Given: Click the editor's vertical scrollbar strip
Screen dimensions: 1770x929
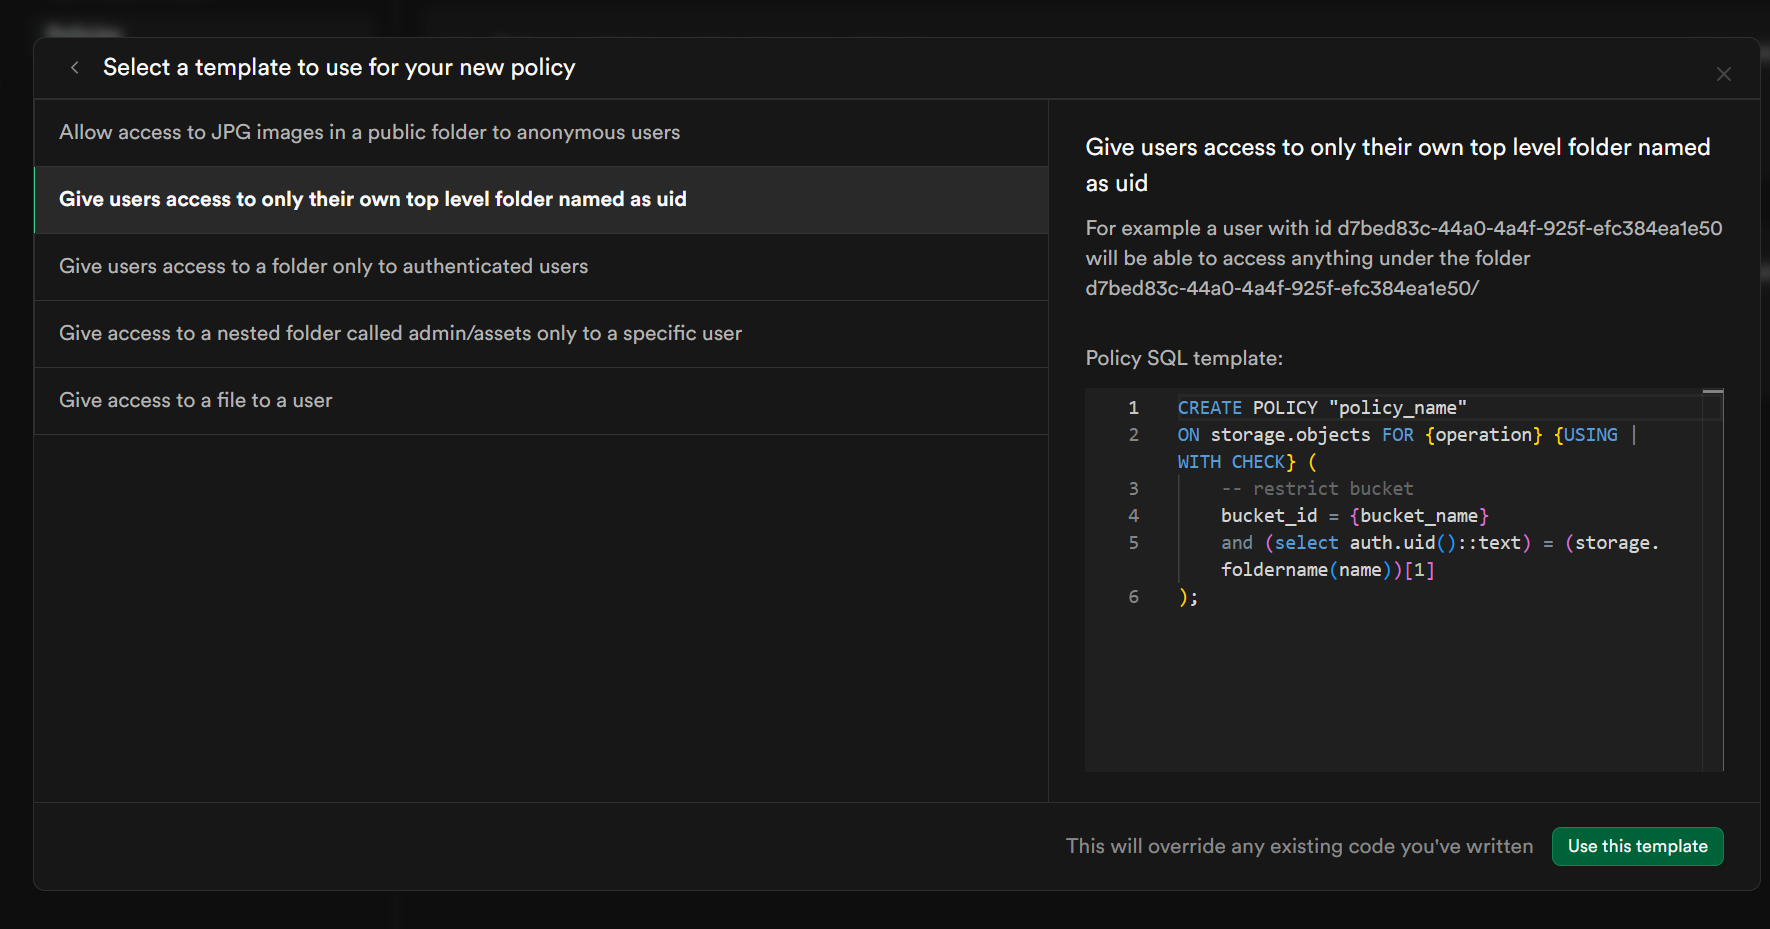Looking at the screenshot, I should pos(1713,580).
